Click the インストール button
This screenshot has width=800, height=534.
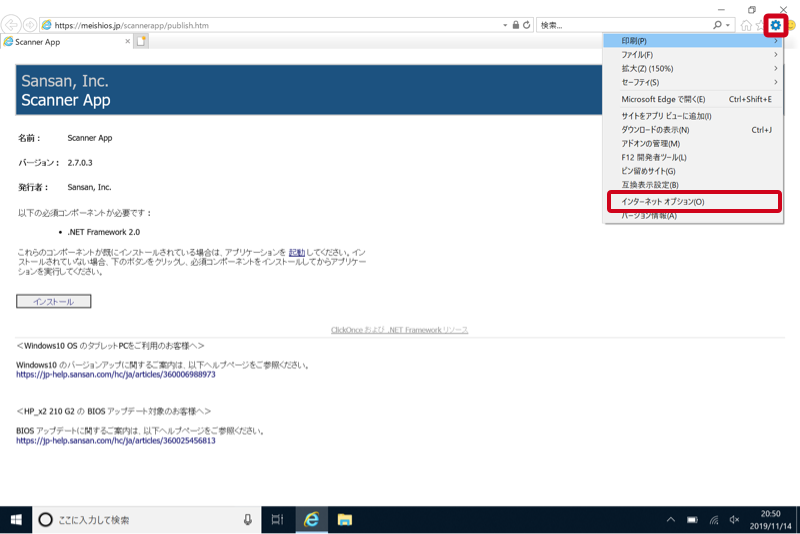pyautogui.click(x=54, y=301)
